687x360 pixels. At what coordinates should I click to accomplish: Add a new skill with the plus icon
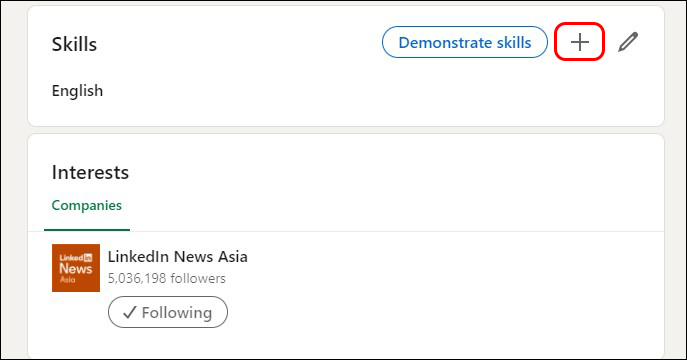tap(580, 42)
